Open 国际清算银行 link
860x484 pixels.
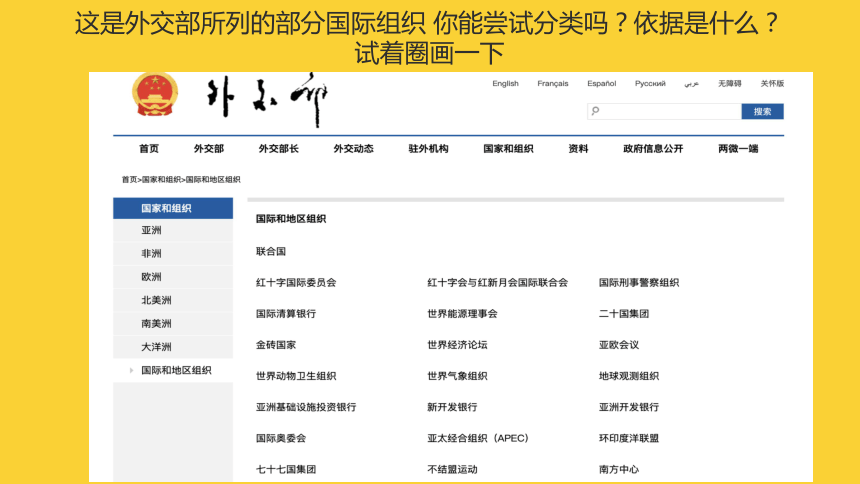click(x=286, y=314)
